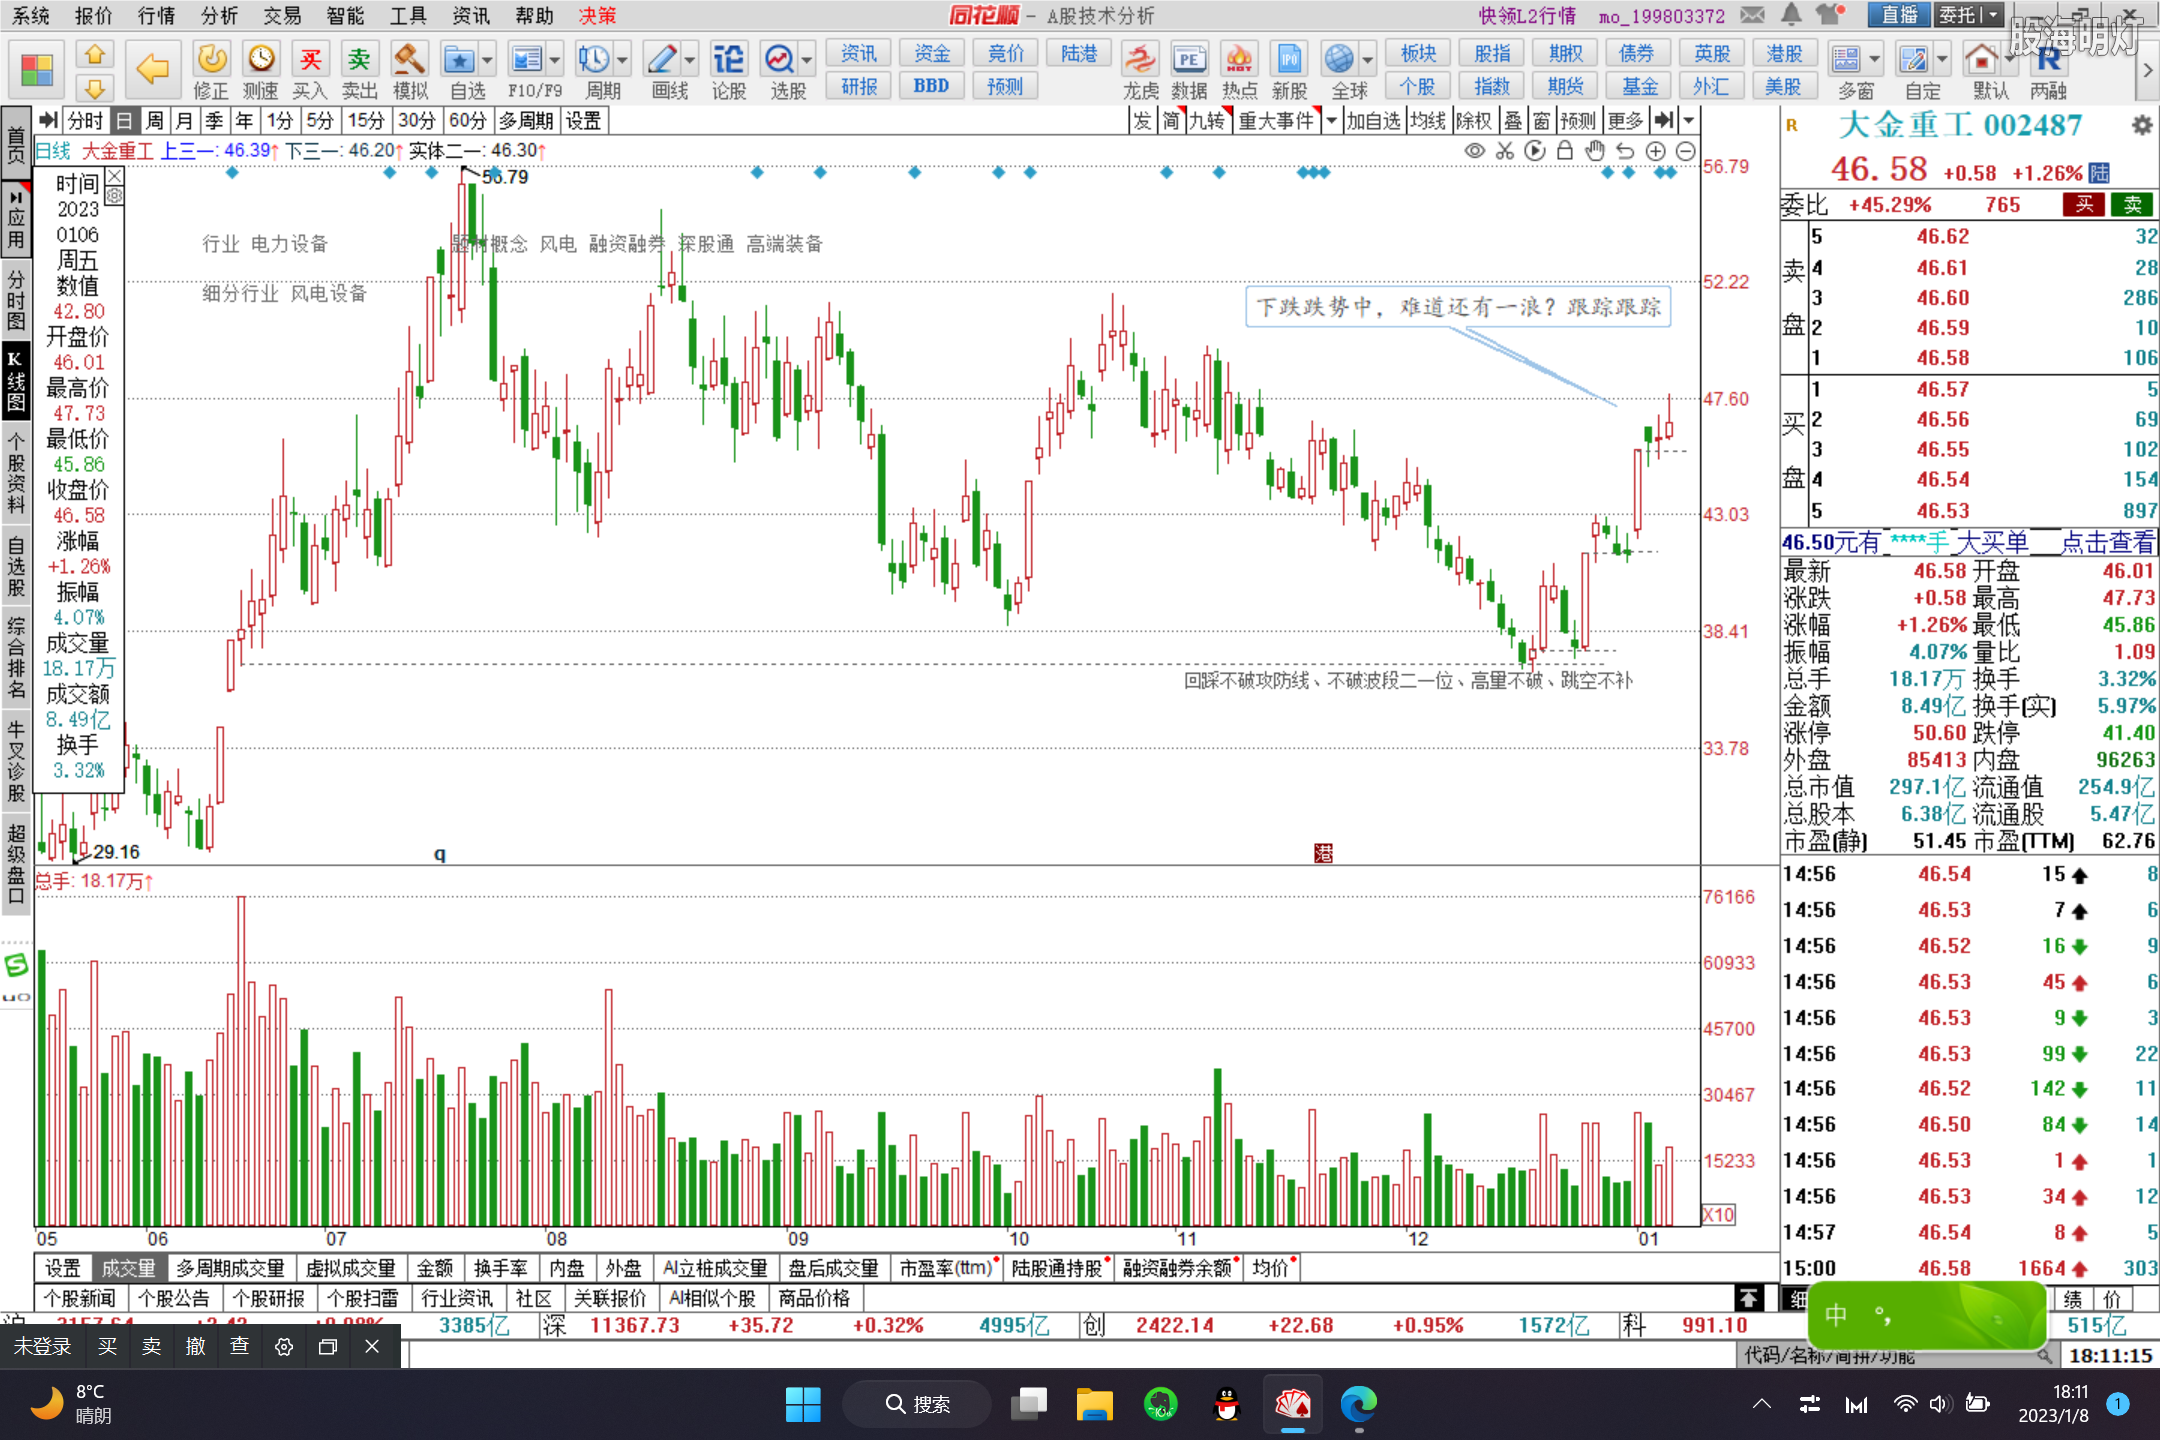The image size is (2160, 1440).
Task: Zoom in chart with plus circle icon
Action: coord(1655,151)
